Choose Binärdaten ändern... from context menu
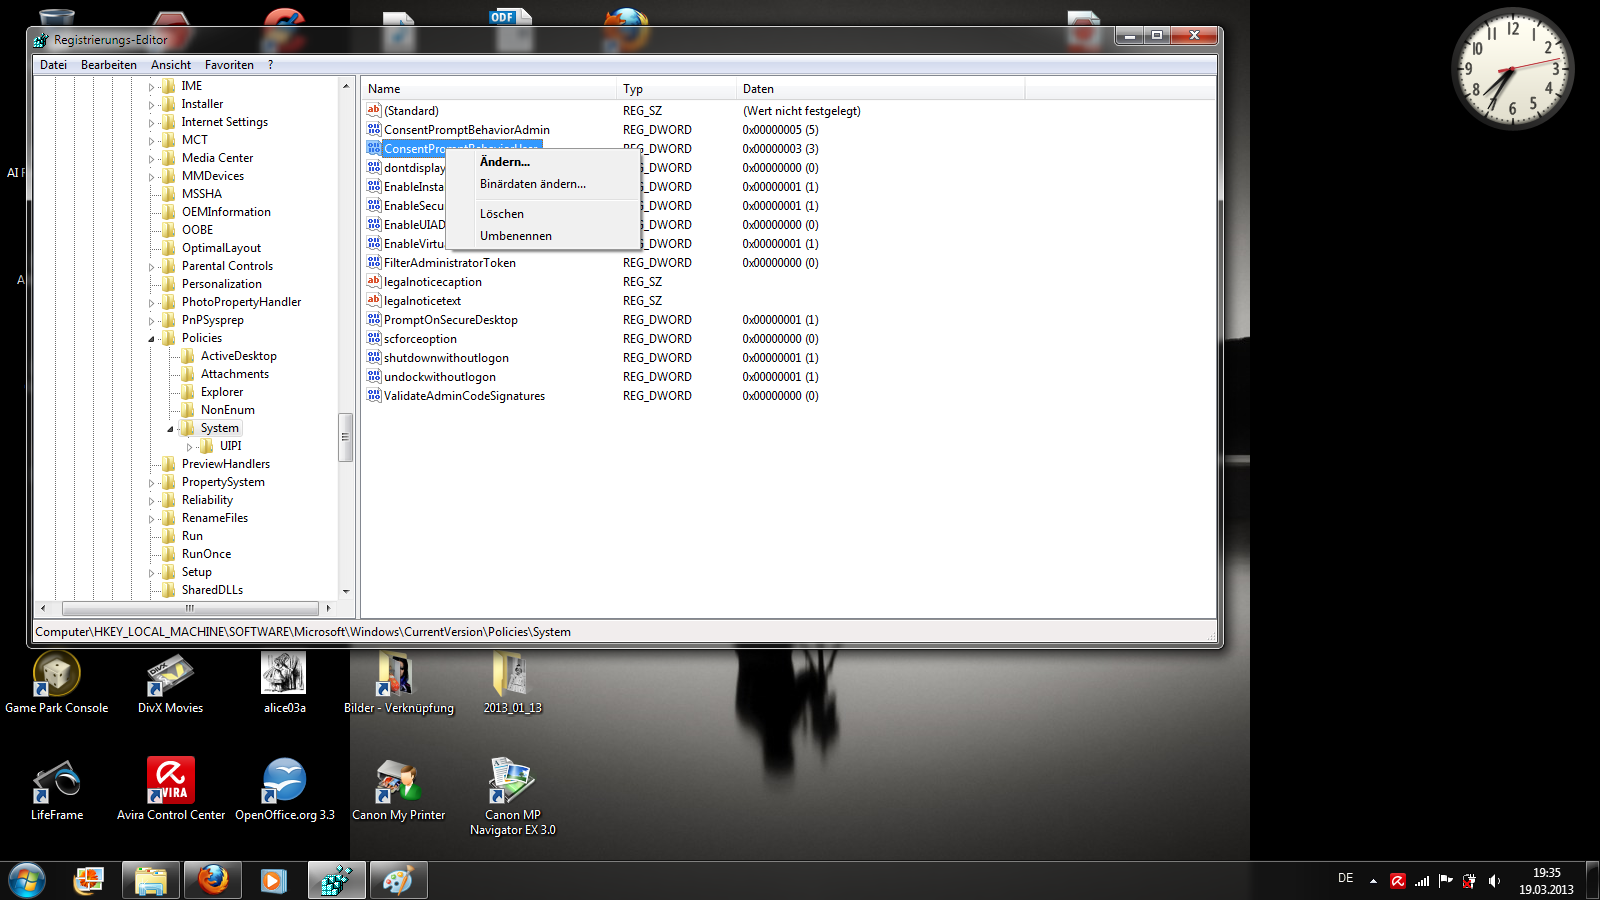 click(541, 184)
